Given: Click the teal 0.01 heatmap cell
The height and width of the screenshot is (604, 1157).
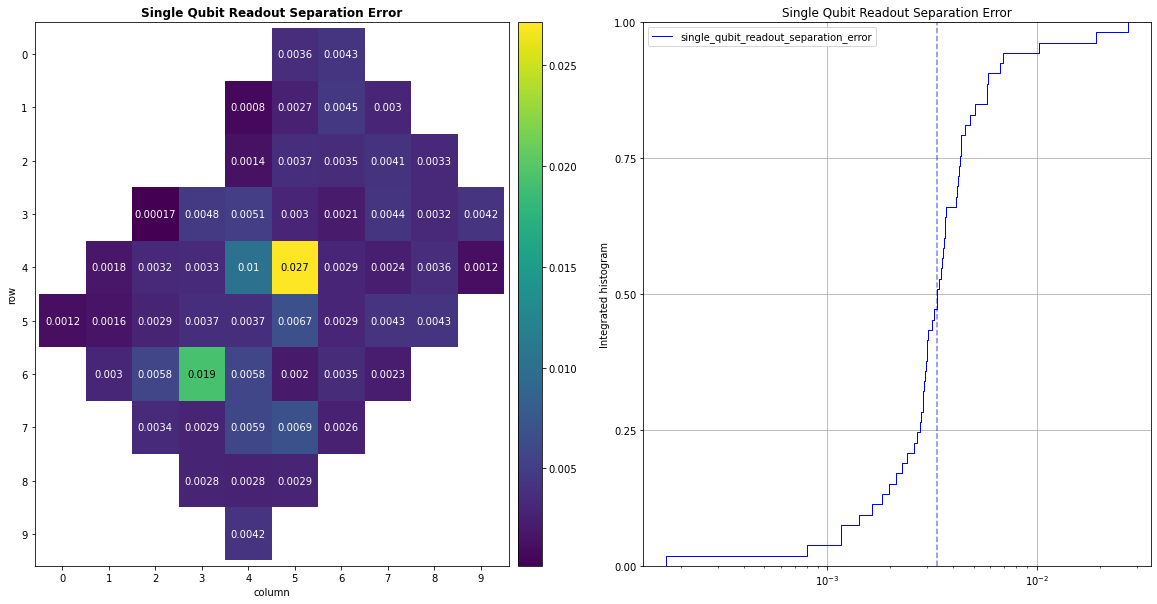Looking at the screenshot, I should point(248,268).
